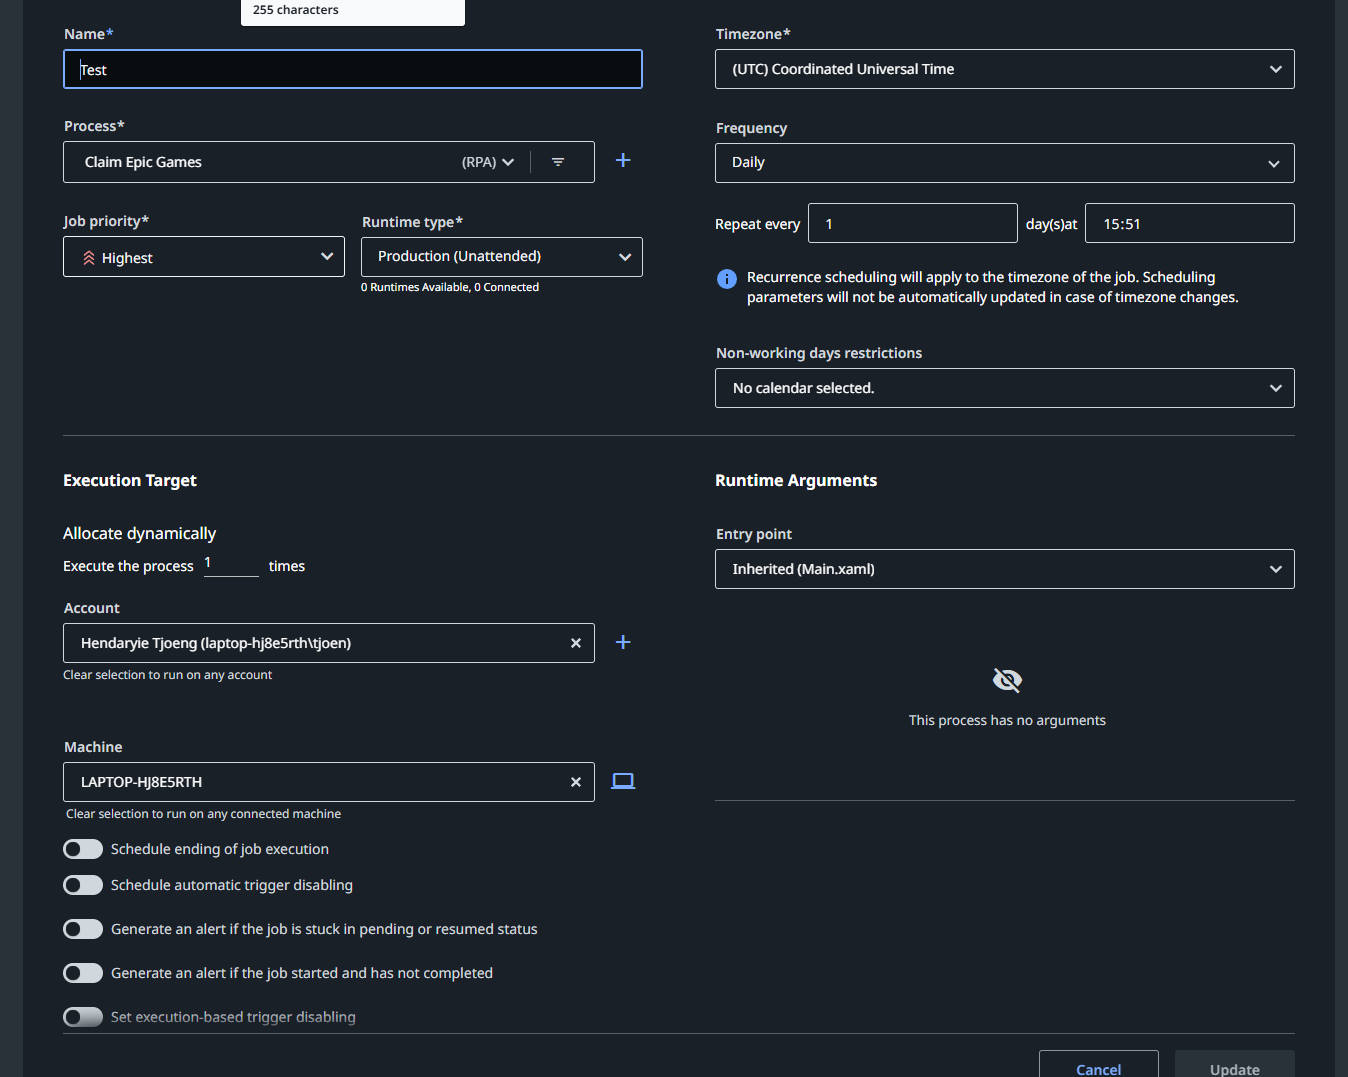Clear the selected Account with the X icon
This screenshot has height=1077, width=1348.
coord(575,643)
